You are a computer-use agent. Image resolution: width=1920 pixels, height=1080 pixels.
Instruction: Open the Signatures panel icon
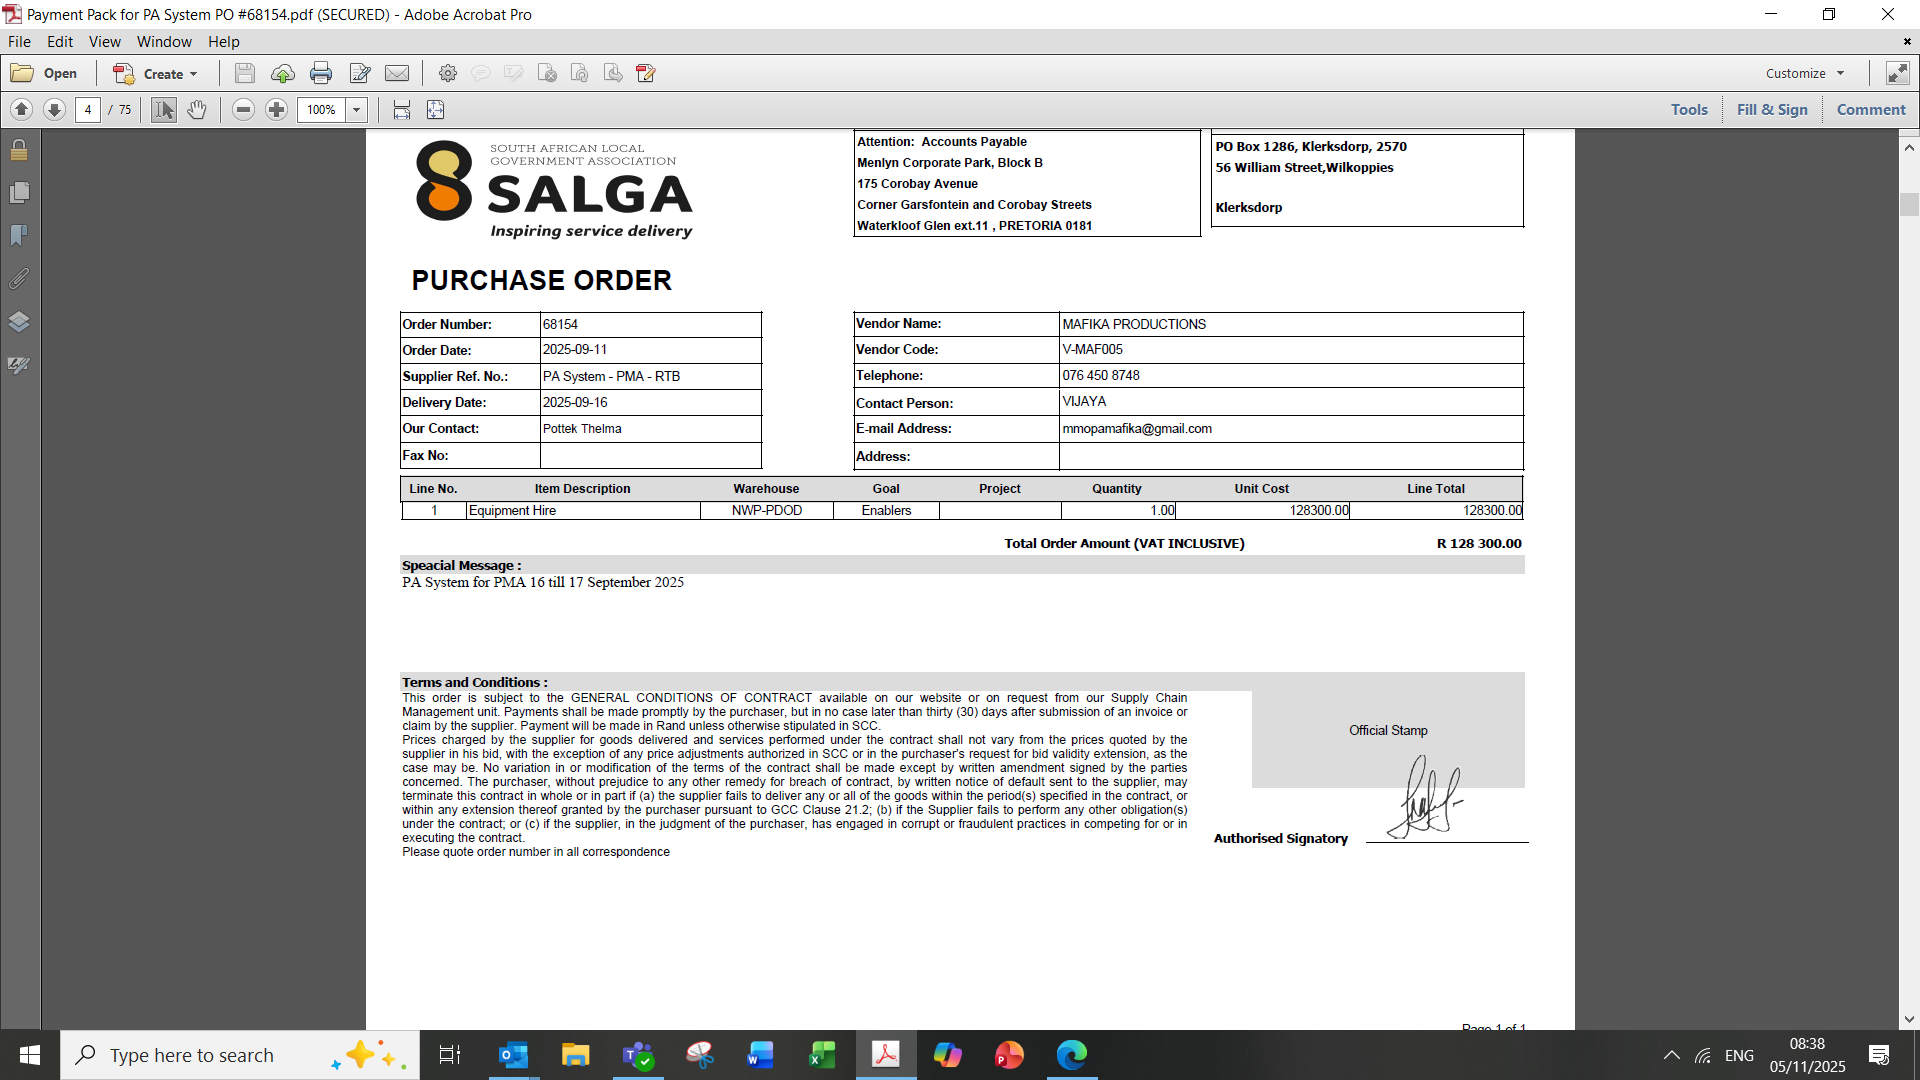pos(19,365)
